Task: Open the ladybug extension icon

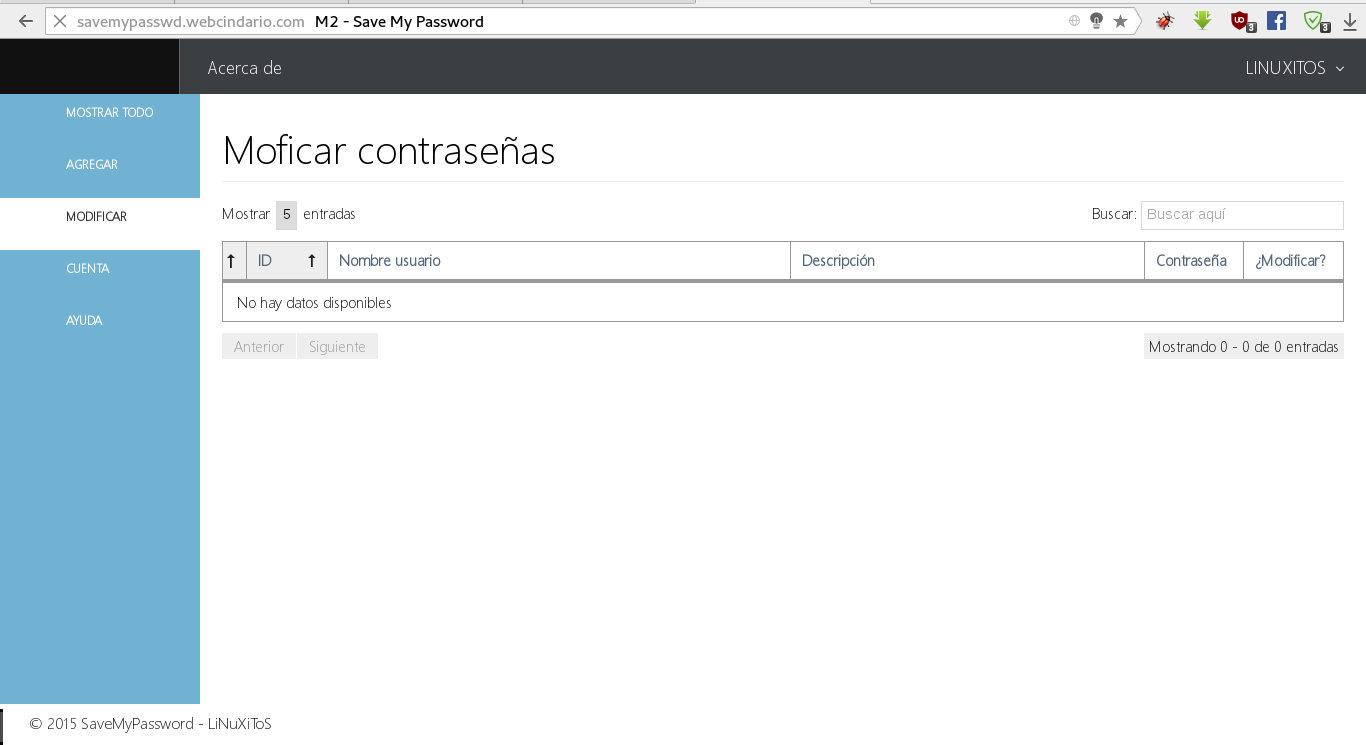Action: [1165, 21]
